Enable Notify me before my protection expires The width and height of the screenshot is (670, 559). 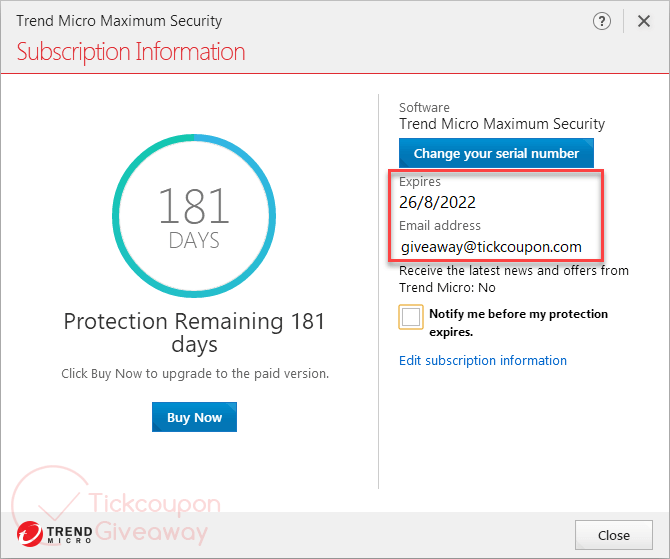411,317
